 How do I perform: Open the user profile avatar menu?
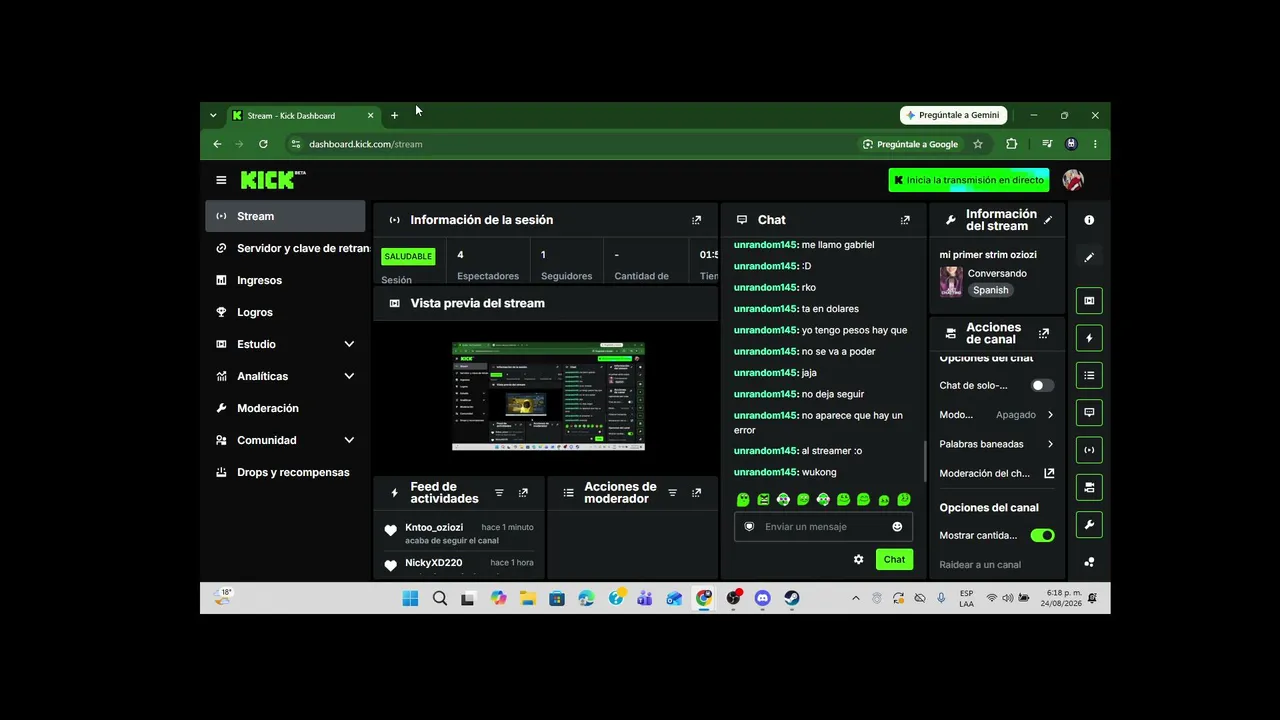[x=1073, y=180]
